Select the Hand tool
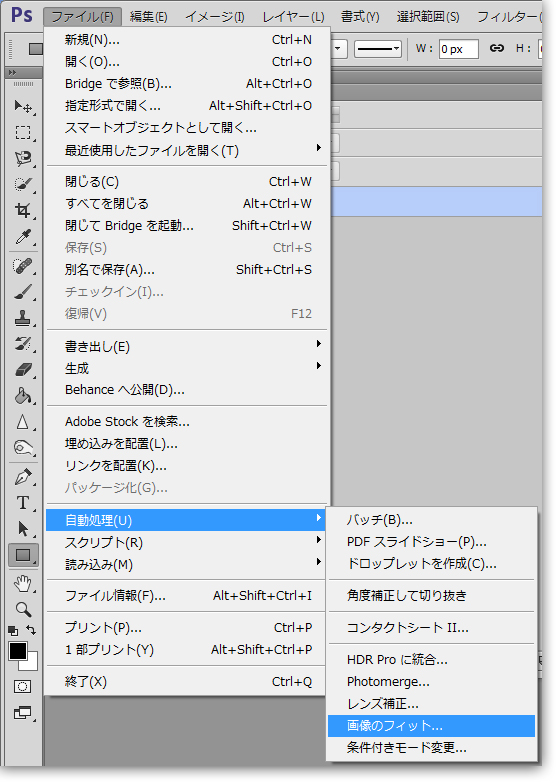Screen dimensions: 559x783 click(23, 583)
